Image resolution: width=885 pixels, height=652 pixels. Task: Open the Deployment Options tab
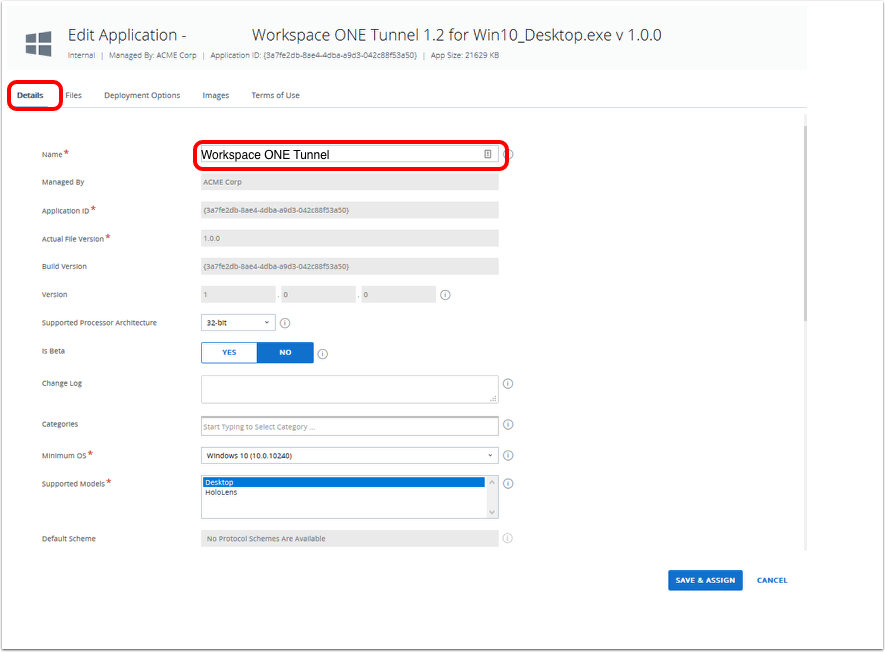142,95
